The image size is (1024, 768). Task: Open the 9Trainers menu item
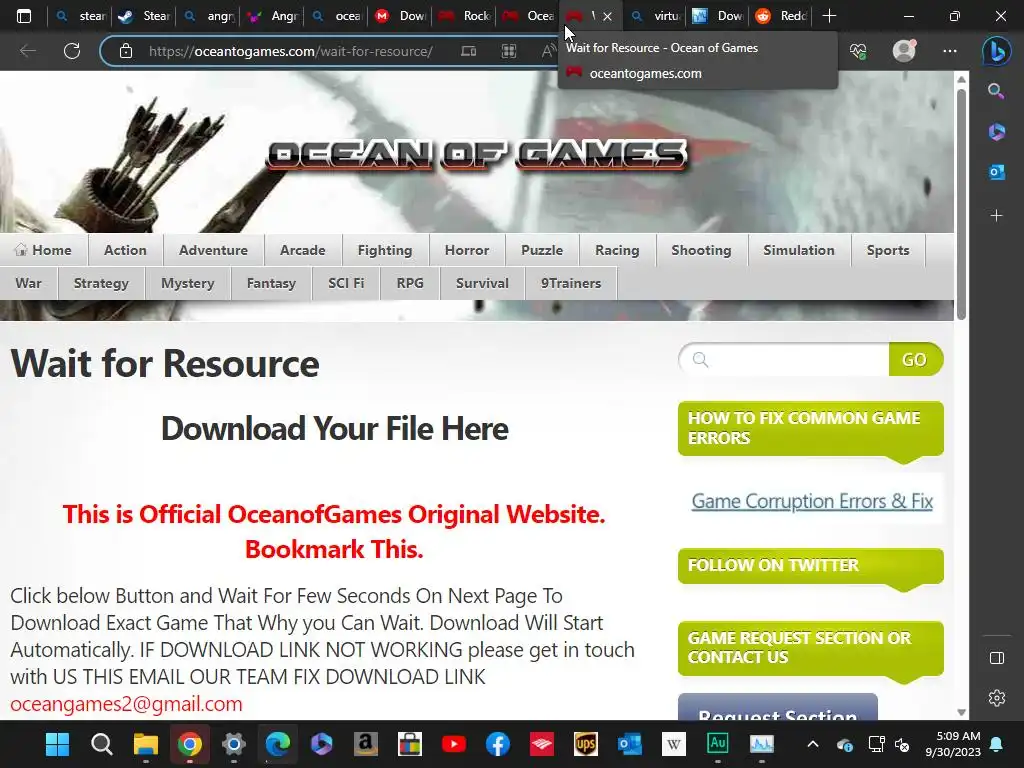(571, 283)
